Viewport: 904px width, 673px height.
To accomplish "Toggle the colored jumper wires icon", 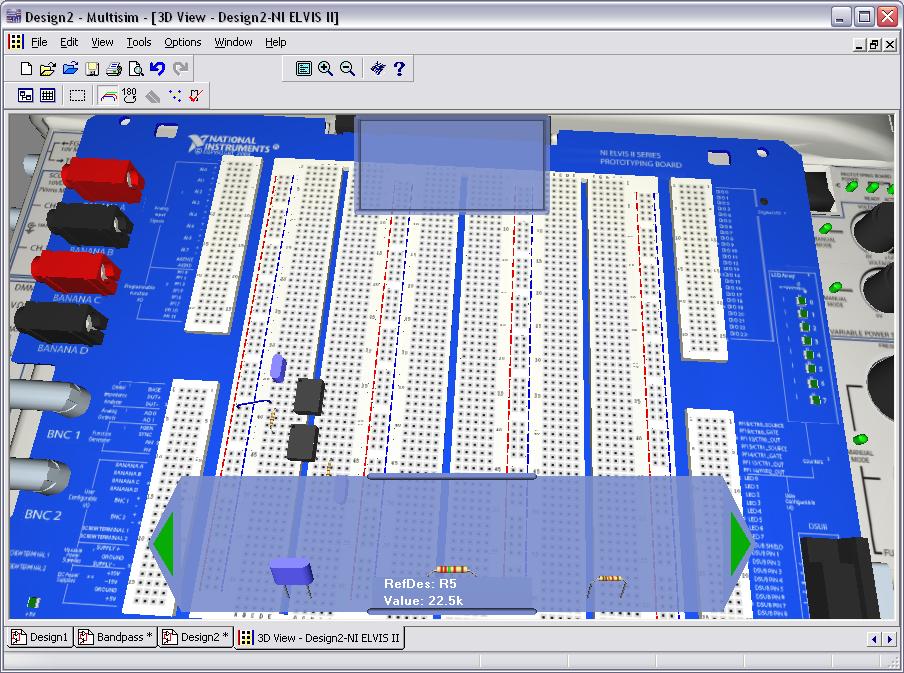I will coord(108,96).
